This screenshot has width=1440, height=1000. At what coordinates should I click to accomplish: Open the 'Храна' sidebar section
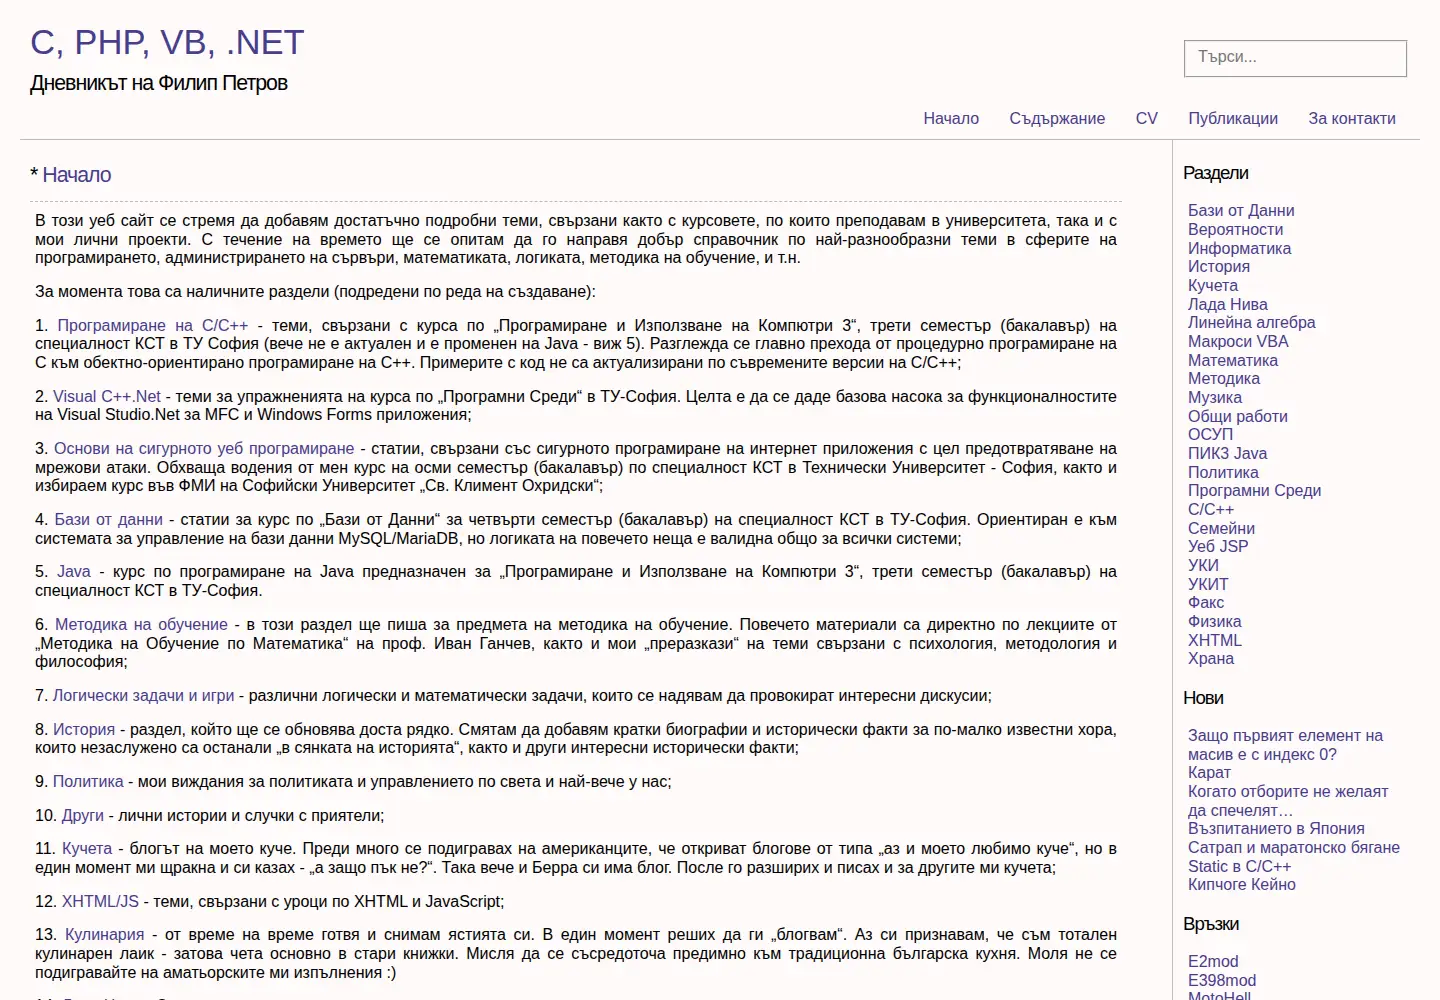tap(1211, 658)
